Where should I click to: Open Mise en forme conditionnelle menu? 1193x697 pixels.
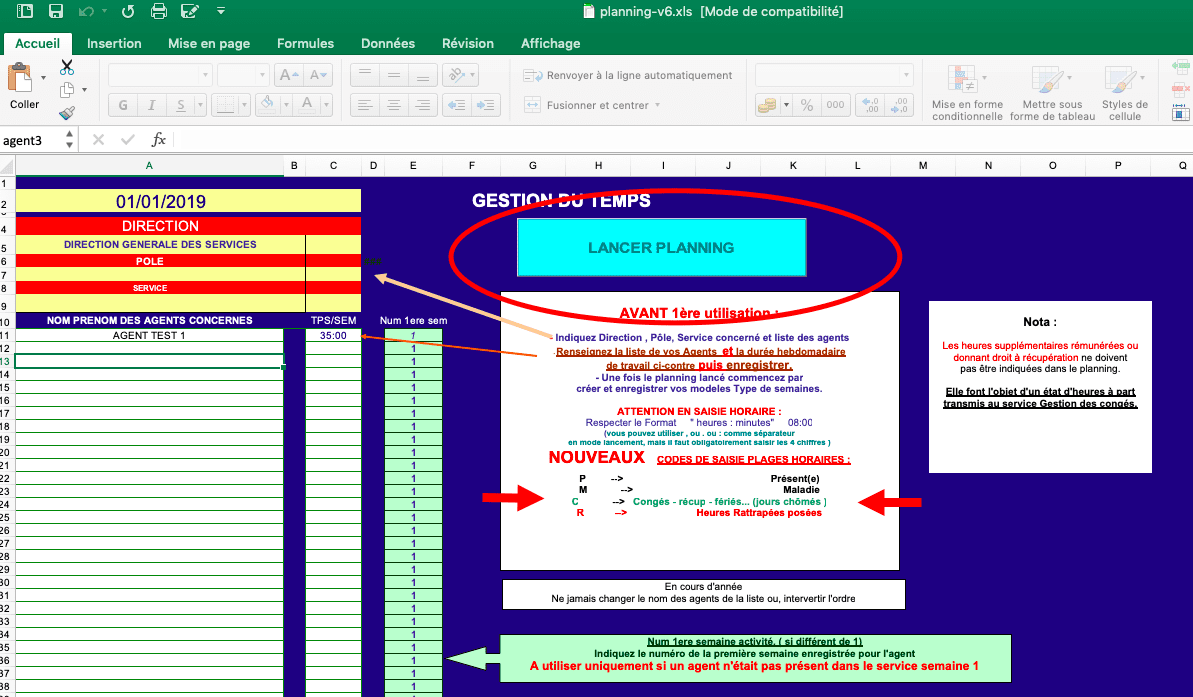click(x=967, y=92)
